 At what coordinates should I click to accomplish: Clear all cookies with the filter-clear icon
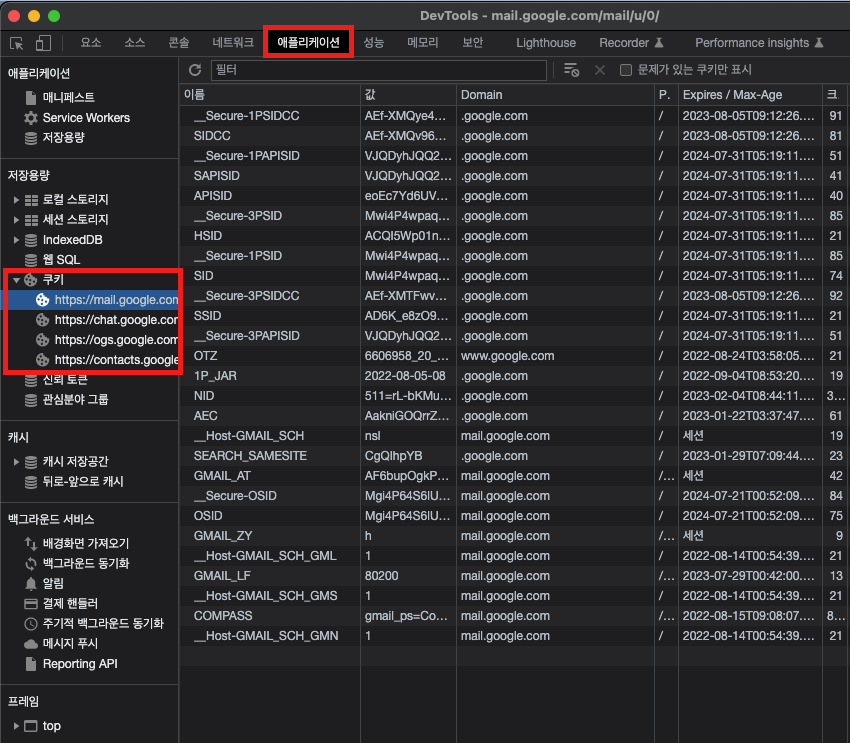point(571,70)
